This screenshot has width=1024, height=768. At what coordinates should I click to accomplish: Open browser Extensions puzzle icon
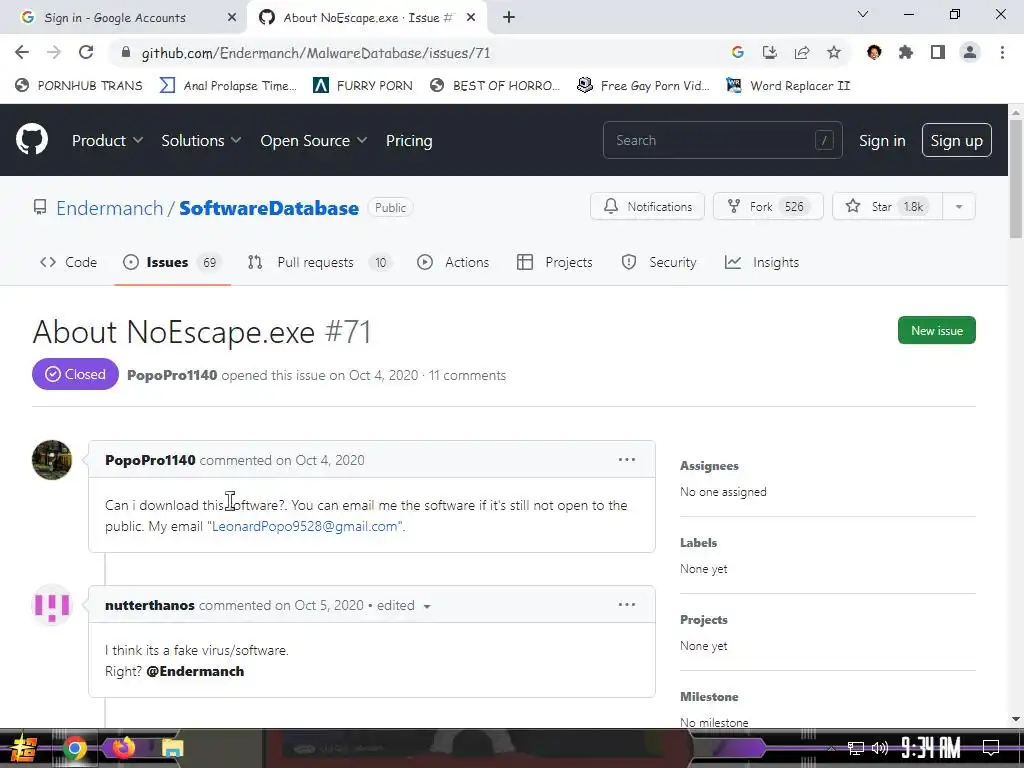(x=906, y=52)
